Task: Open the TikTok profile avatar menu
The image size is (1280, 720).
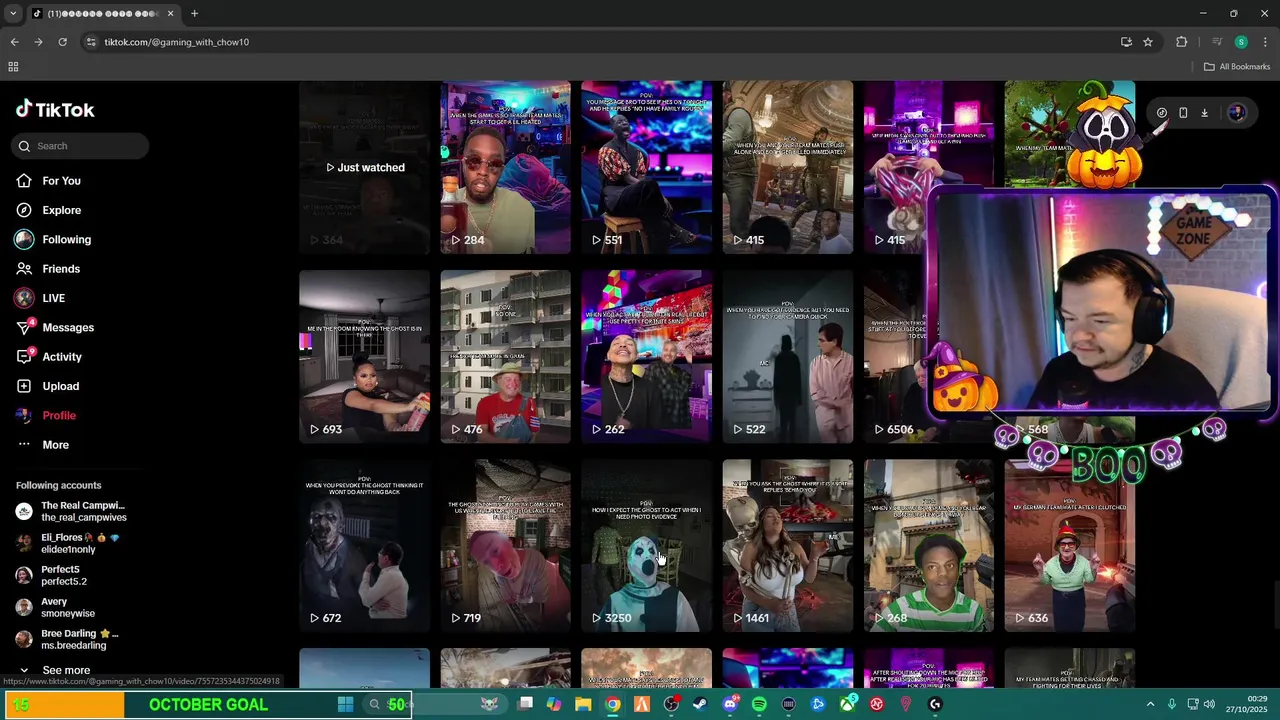Action: click(x=1237, y=113)
